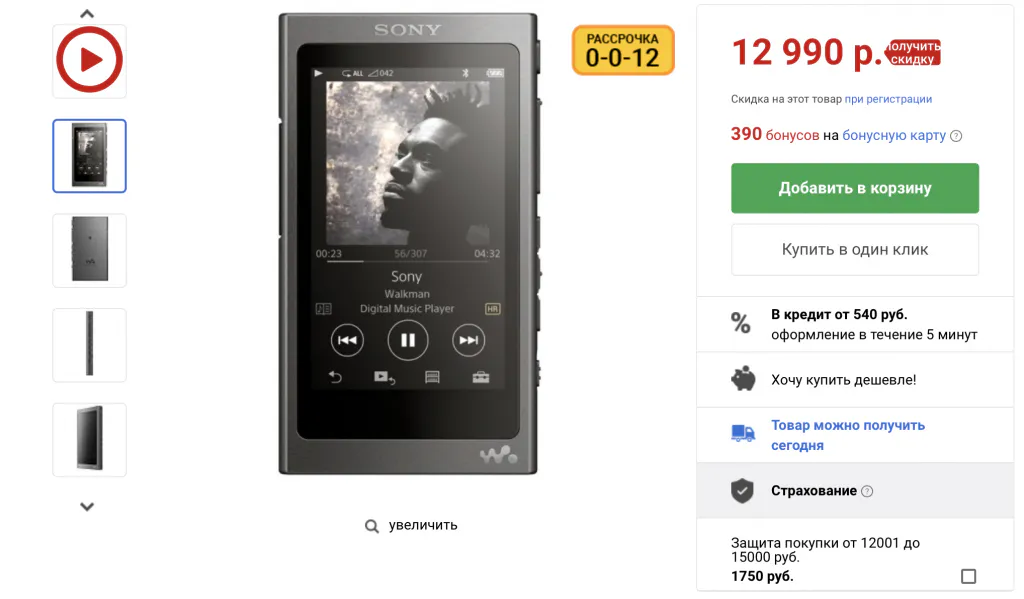The width and height of the screenshot is (1024, 599).
Task: Click the insurance info question icon
Action: click(x=867, y=491)
